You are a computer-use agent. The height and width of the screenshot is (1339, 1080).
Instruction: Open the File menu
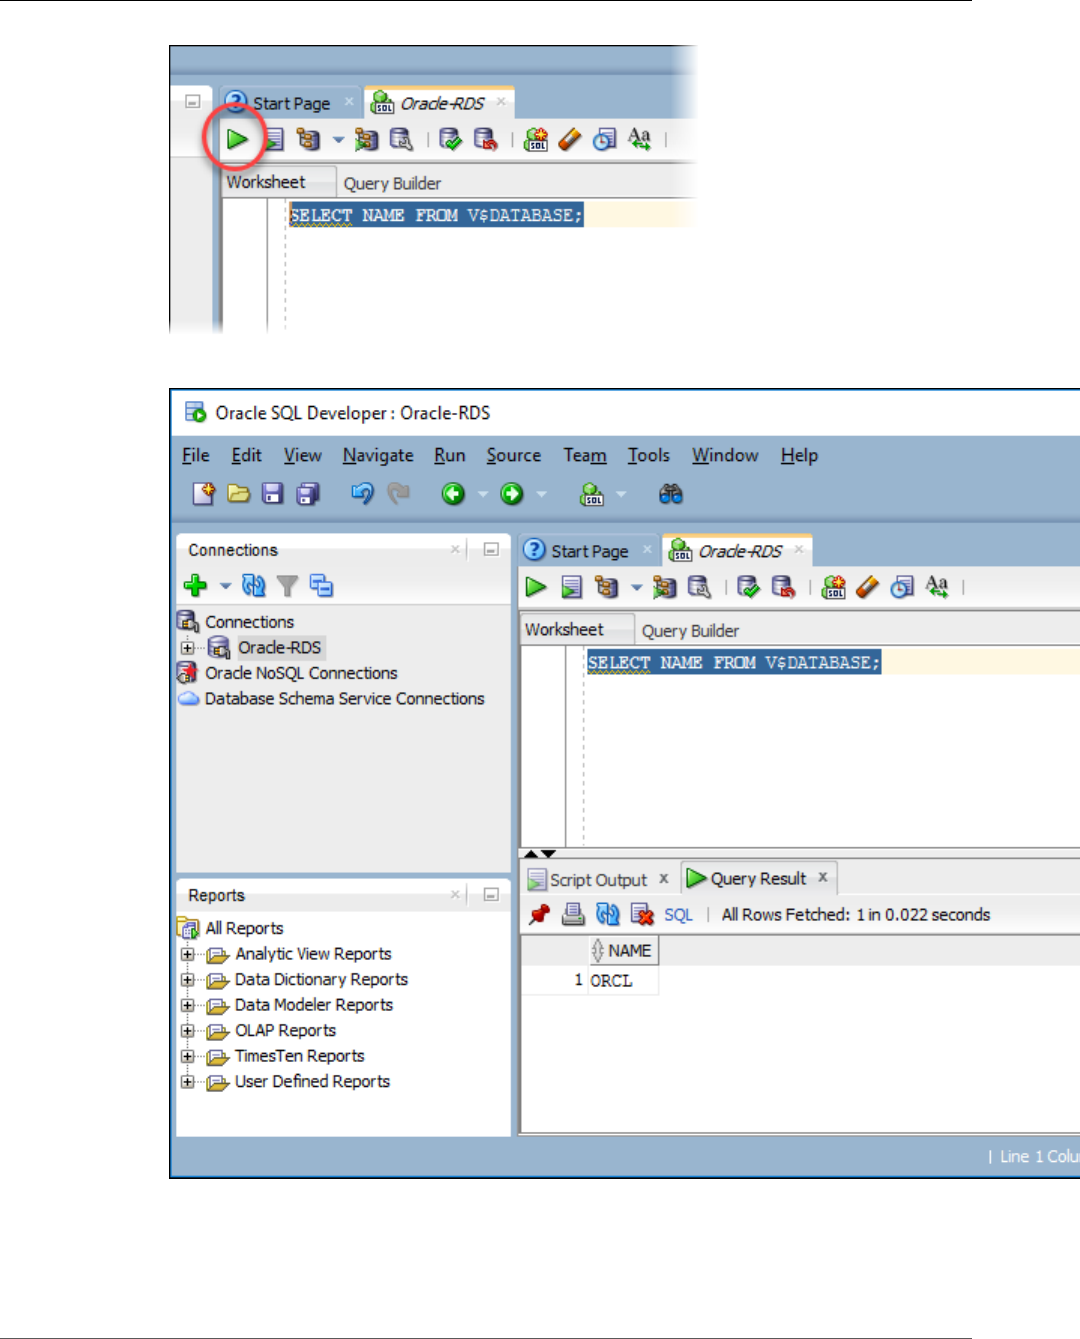[x=196, y=455]
